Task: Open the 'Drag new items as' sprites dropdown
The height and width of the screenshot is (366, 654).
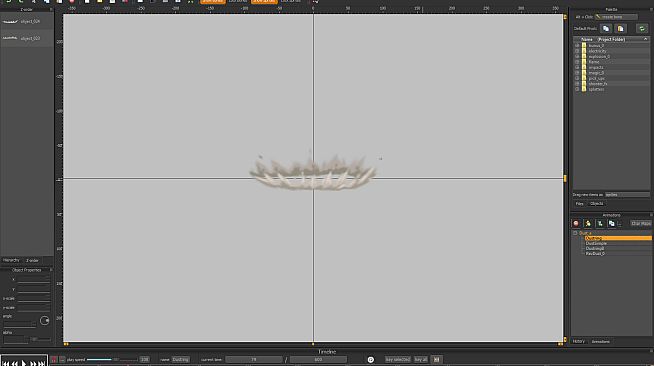Action: 627,195
